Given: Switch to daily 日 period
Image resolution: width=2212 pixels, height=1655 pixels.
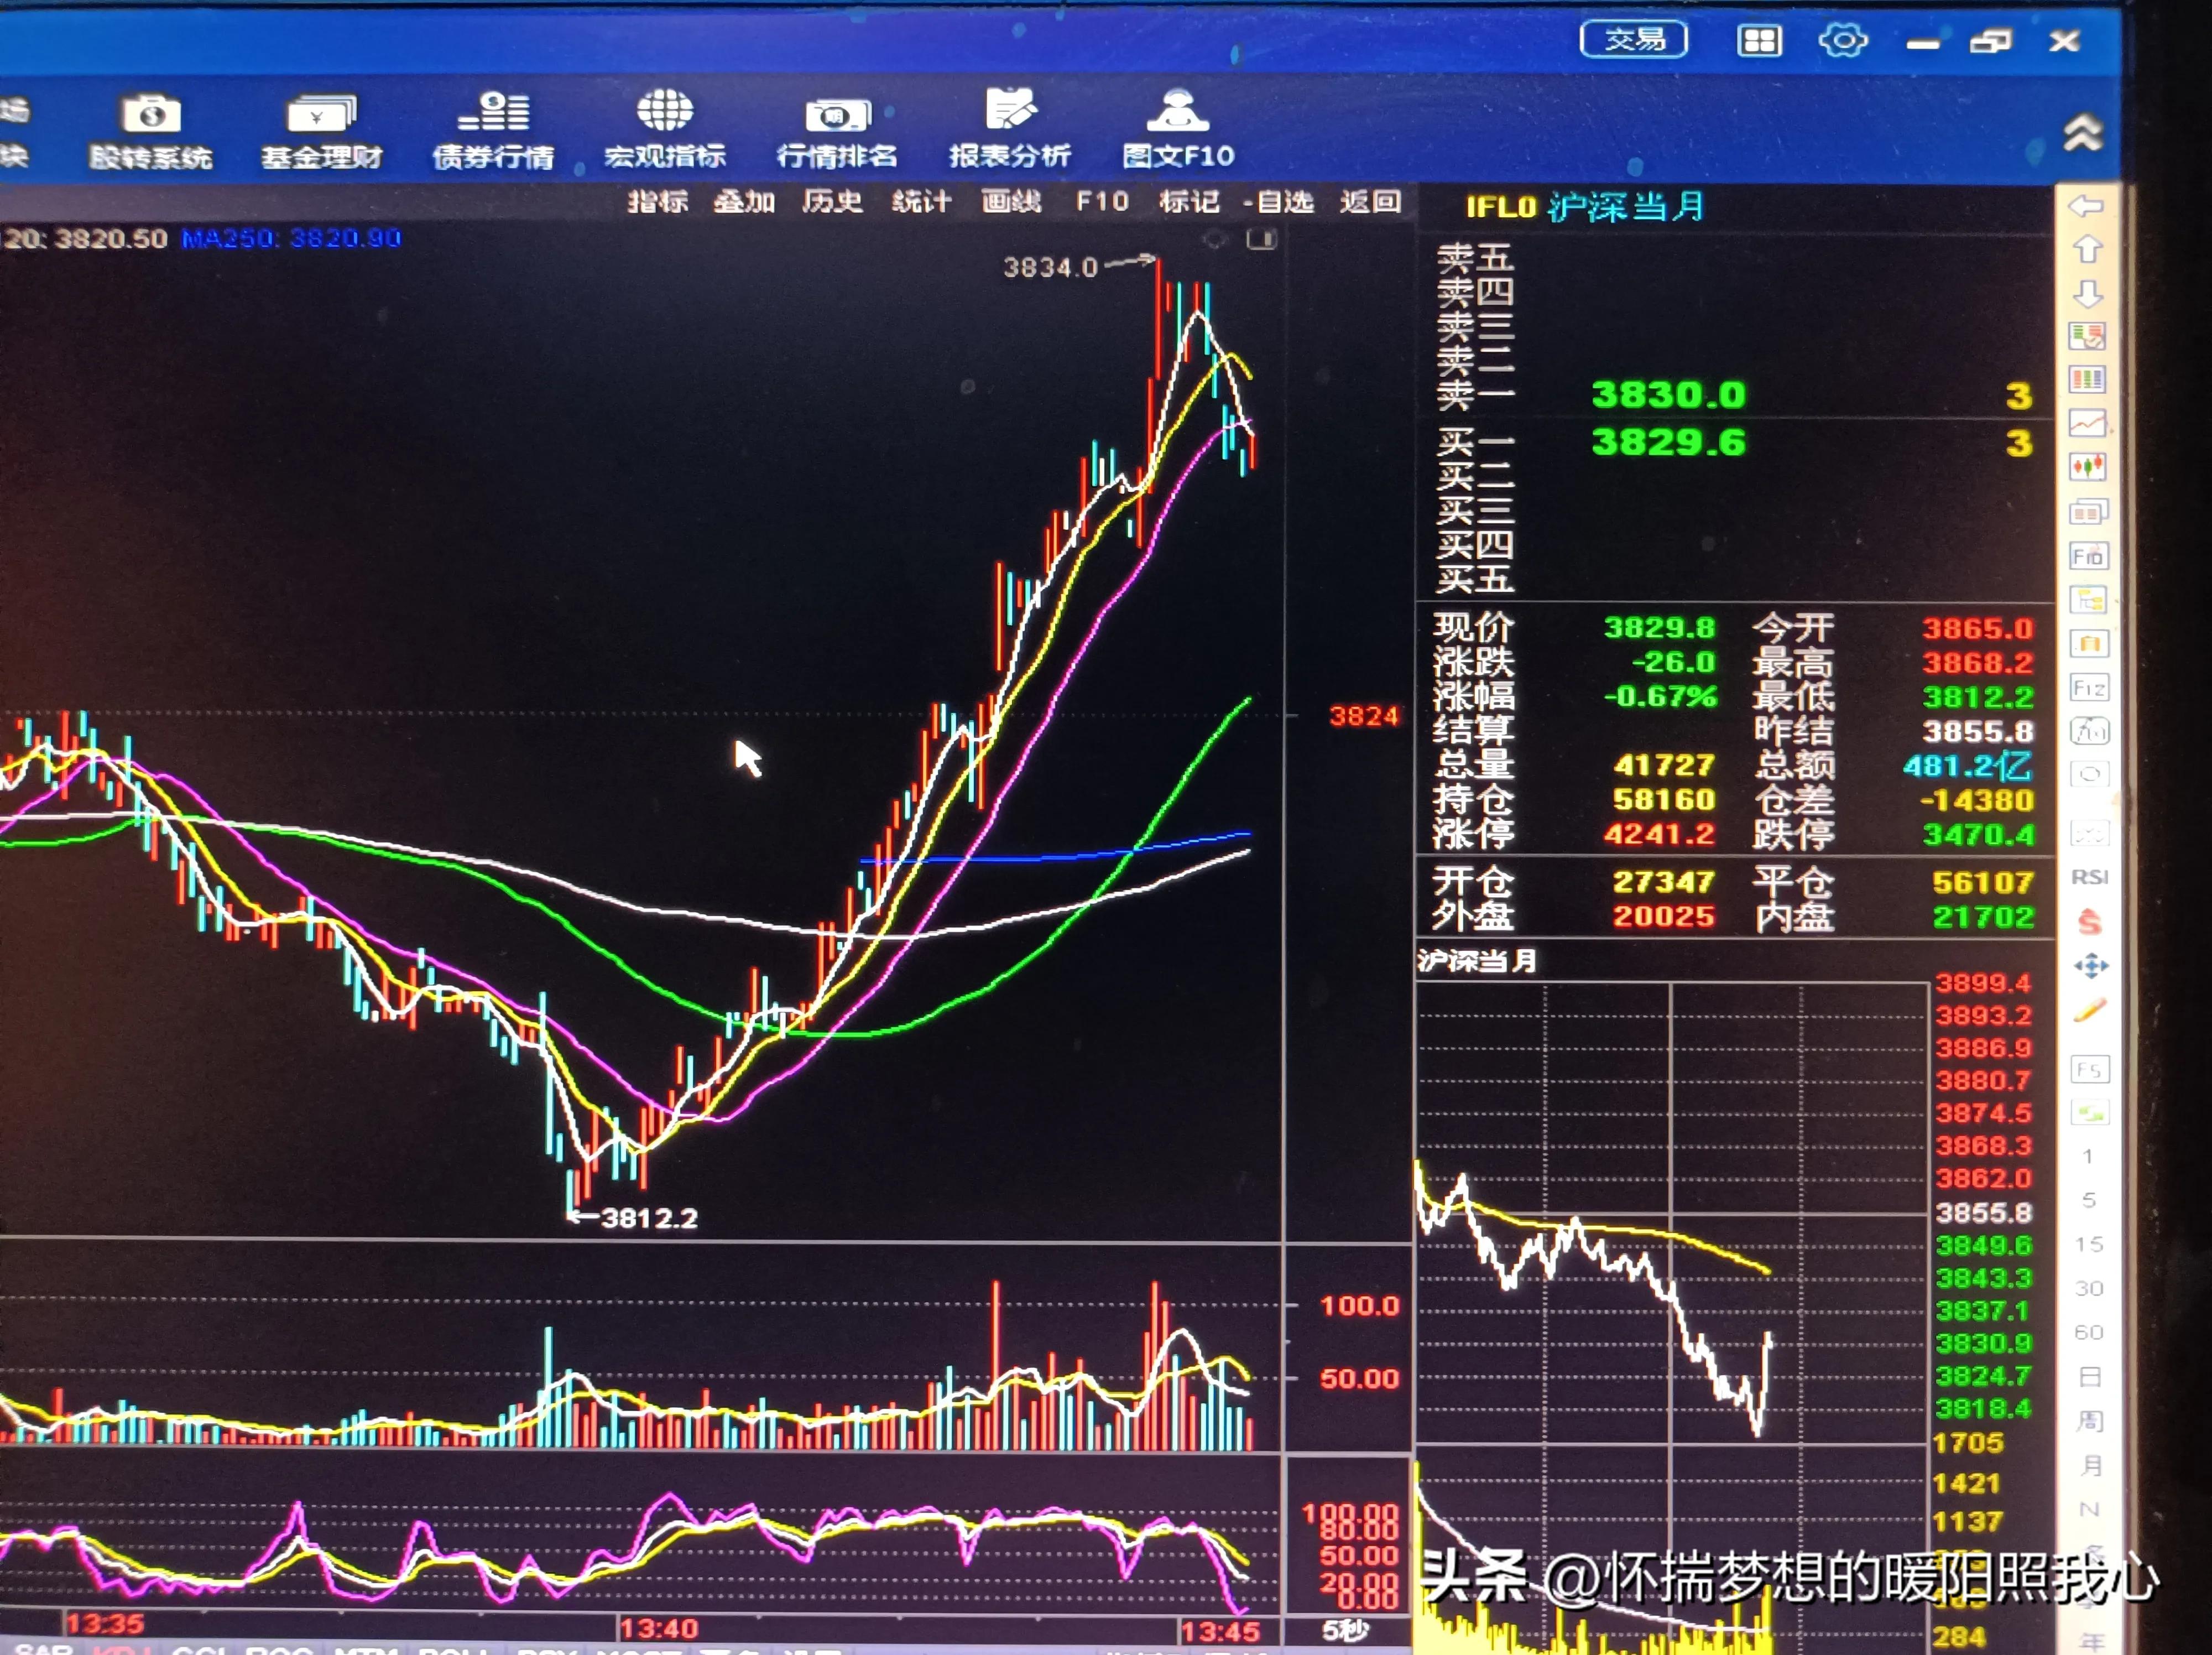Looking at the screenshot, I should [2089, 1377].
